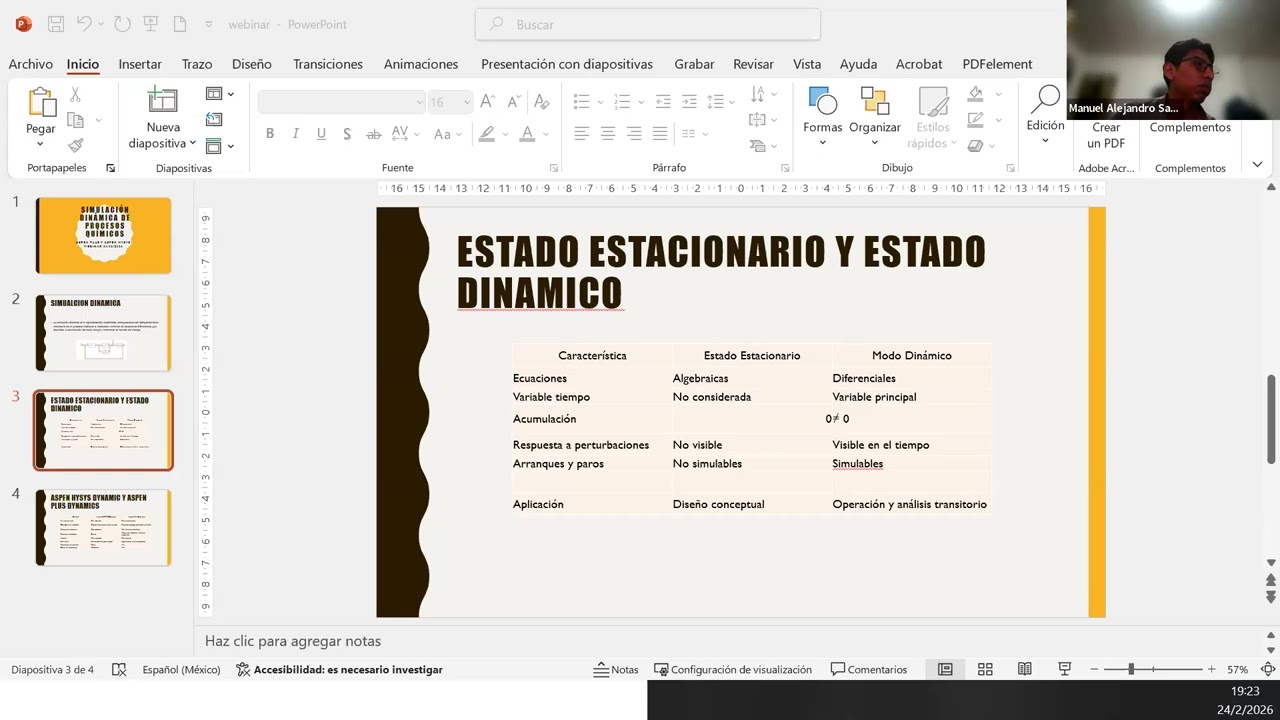
Task: Toggle Align text left
Action: [581, 133]
